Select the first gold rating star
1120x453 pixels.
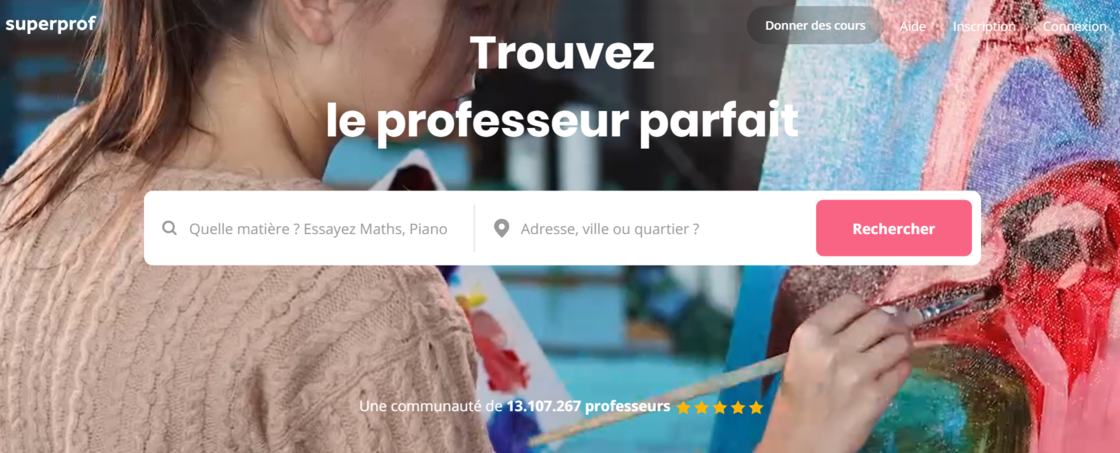(x=684, y=407)
